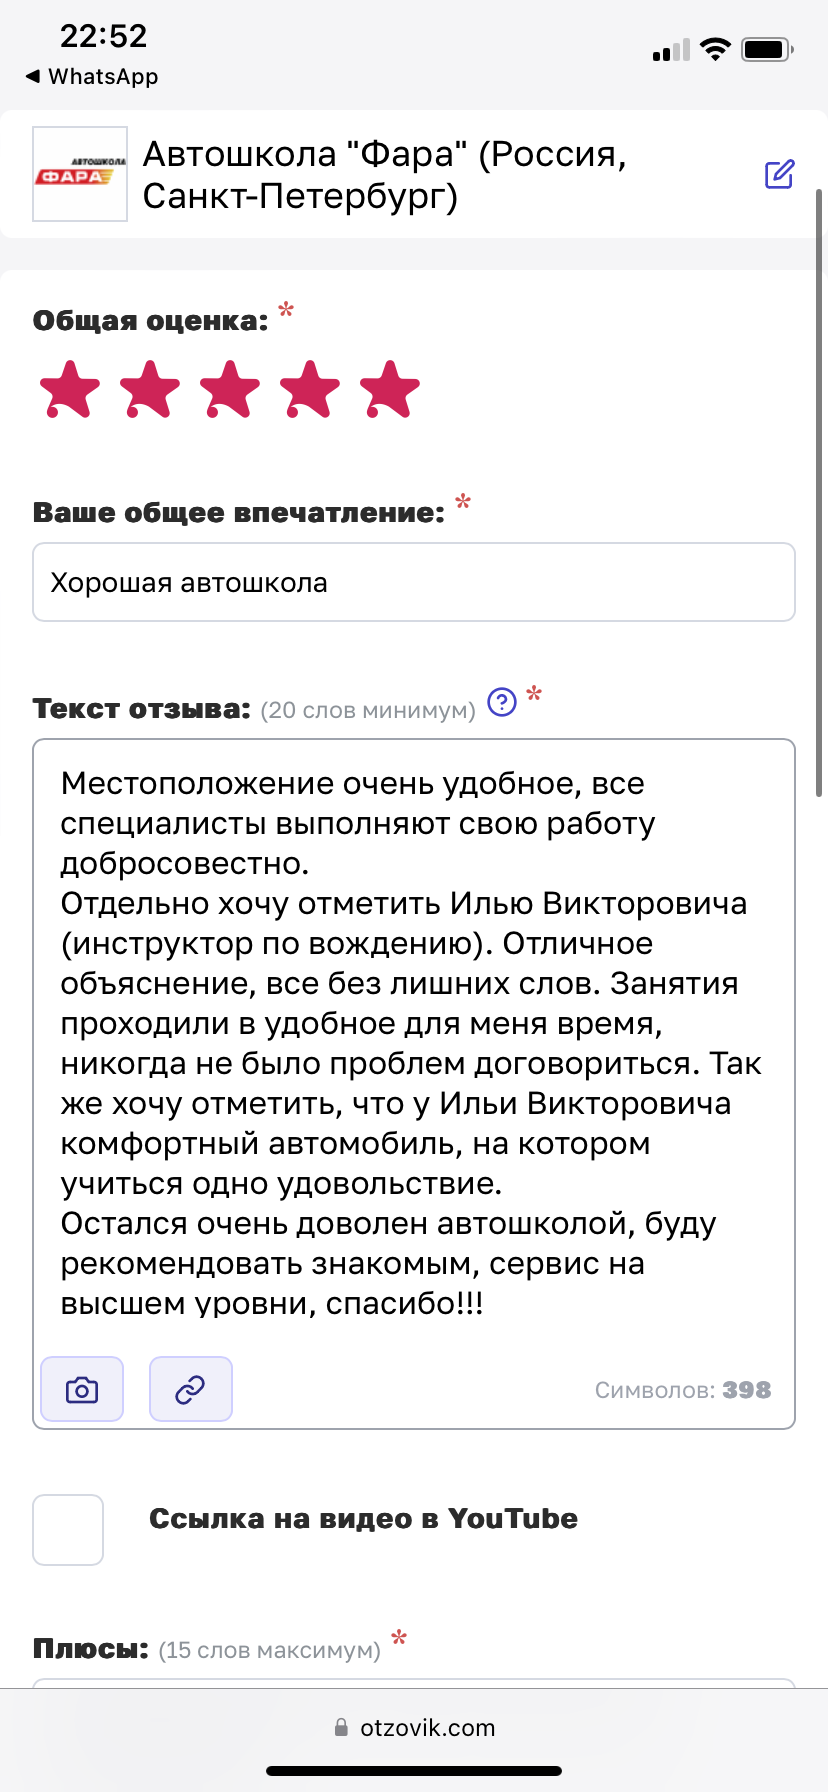
Task: Set rating to two stars
Action: tap(150, 389)
